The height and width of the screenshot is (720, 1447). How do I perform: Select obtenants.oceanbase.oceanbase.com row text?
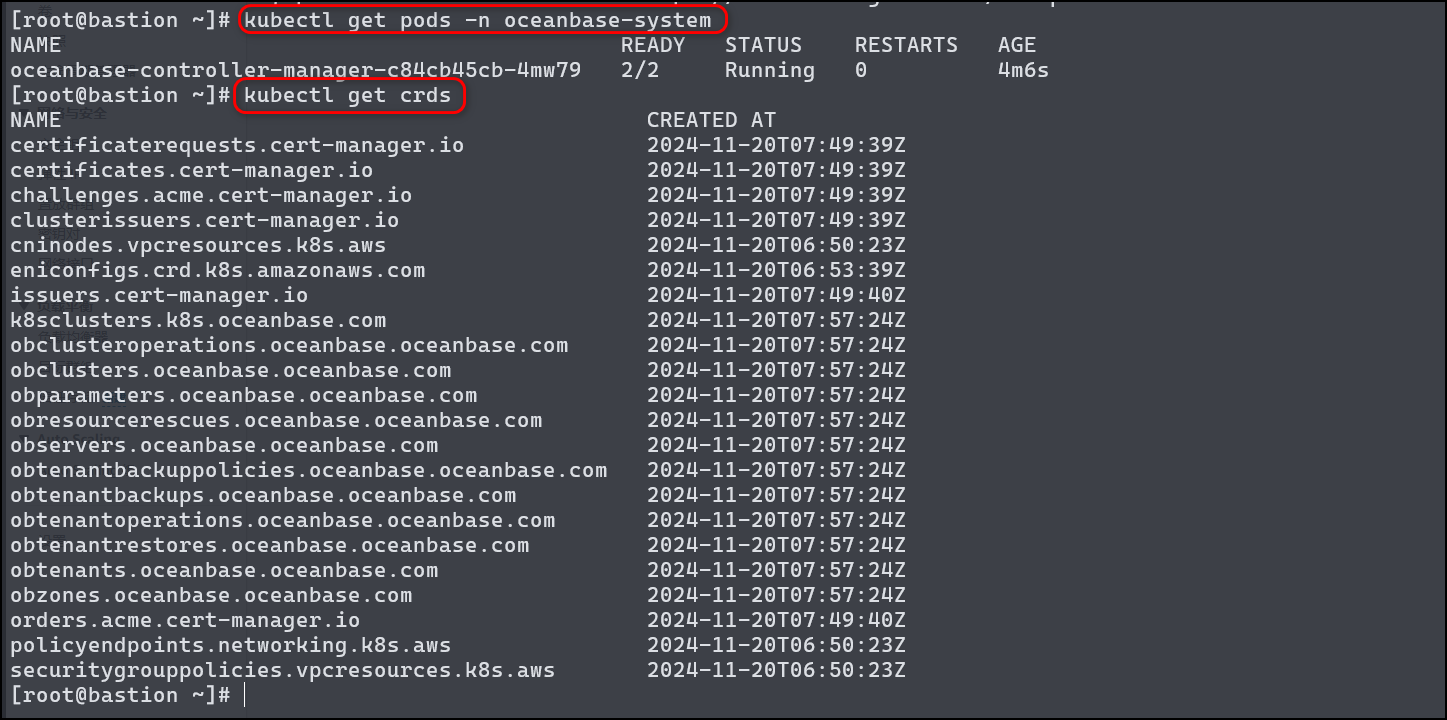(224, 570)
